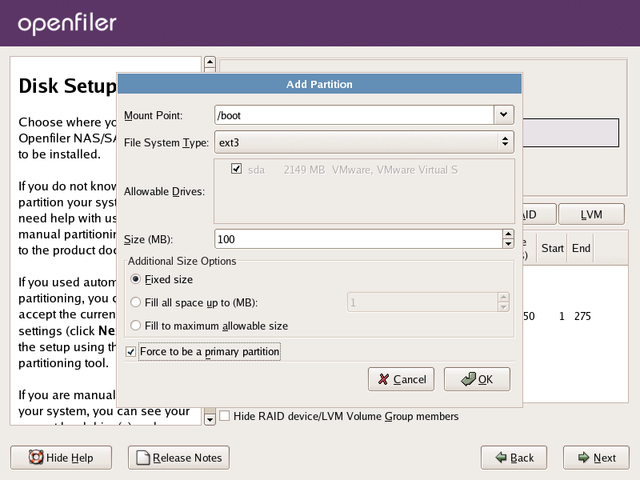Open the Release Notes
This screenshot has height=480, width=640.
pyautogui.click(x=179, y=458)
